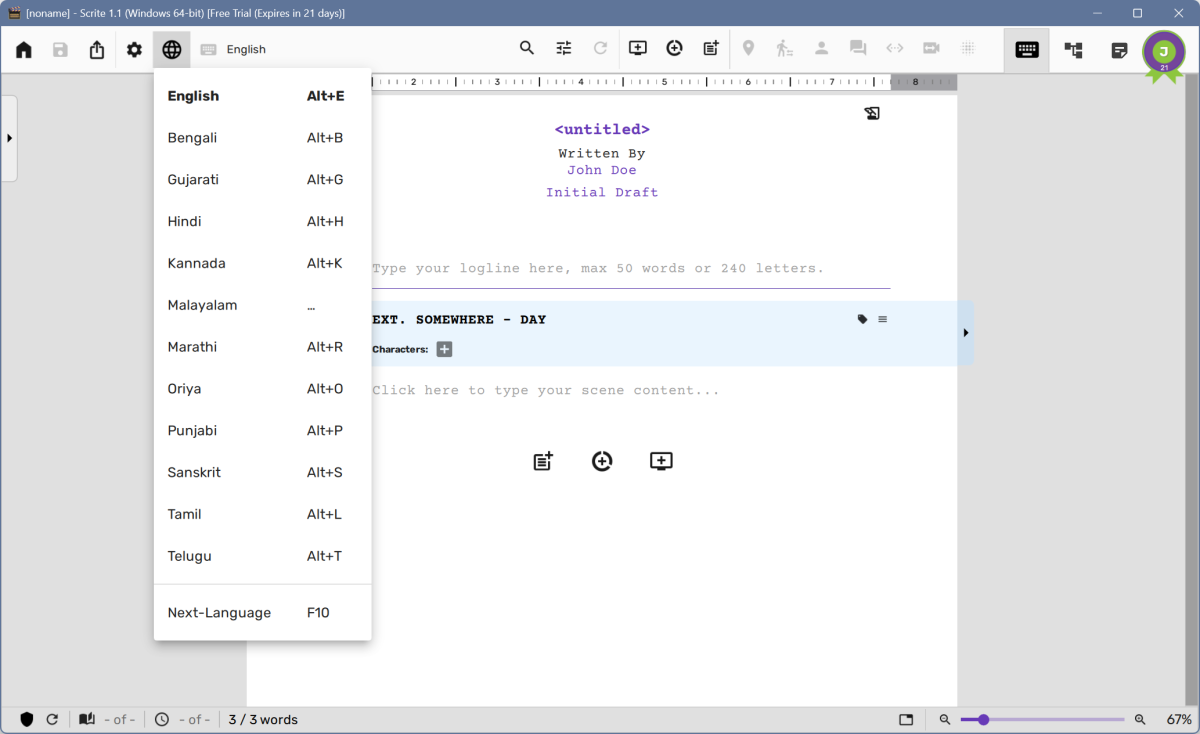Click the zoom slider handle
Viewport: 1200px width, 734px height.
click(x=983, y=719)
